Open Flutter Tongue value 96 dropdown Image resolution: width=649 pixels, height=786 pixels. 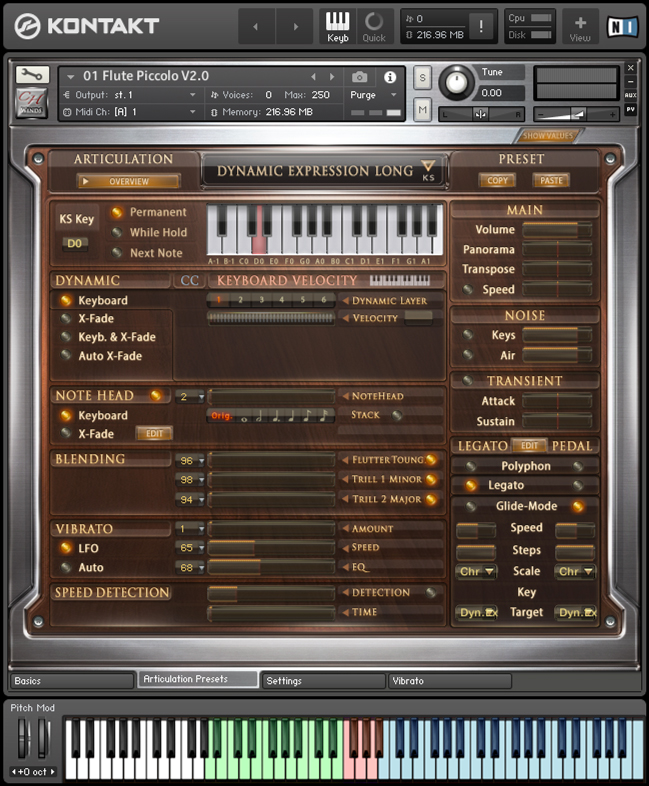190,461
